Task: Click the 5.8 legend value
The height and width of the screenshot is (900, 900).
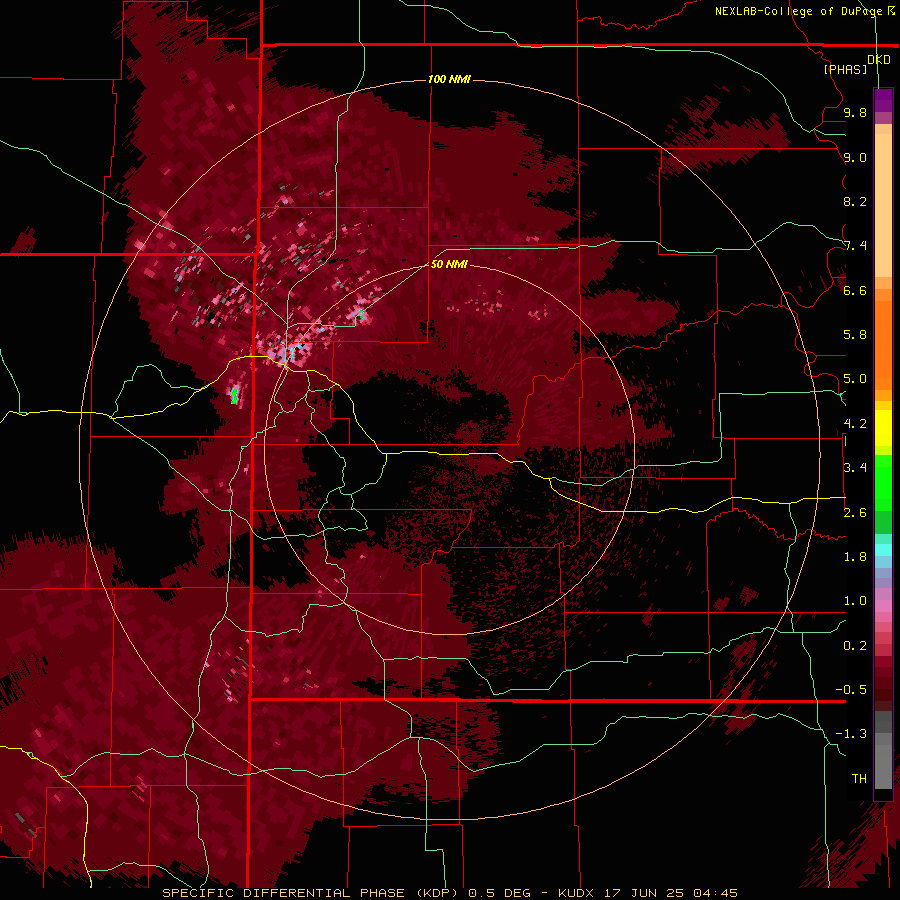Action: 855,335
